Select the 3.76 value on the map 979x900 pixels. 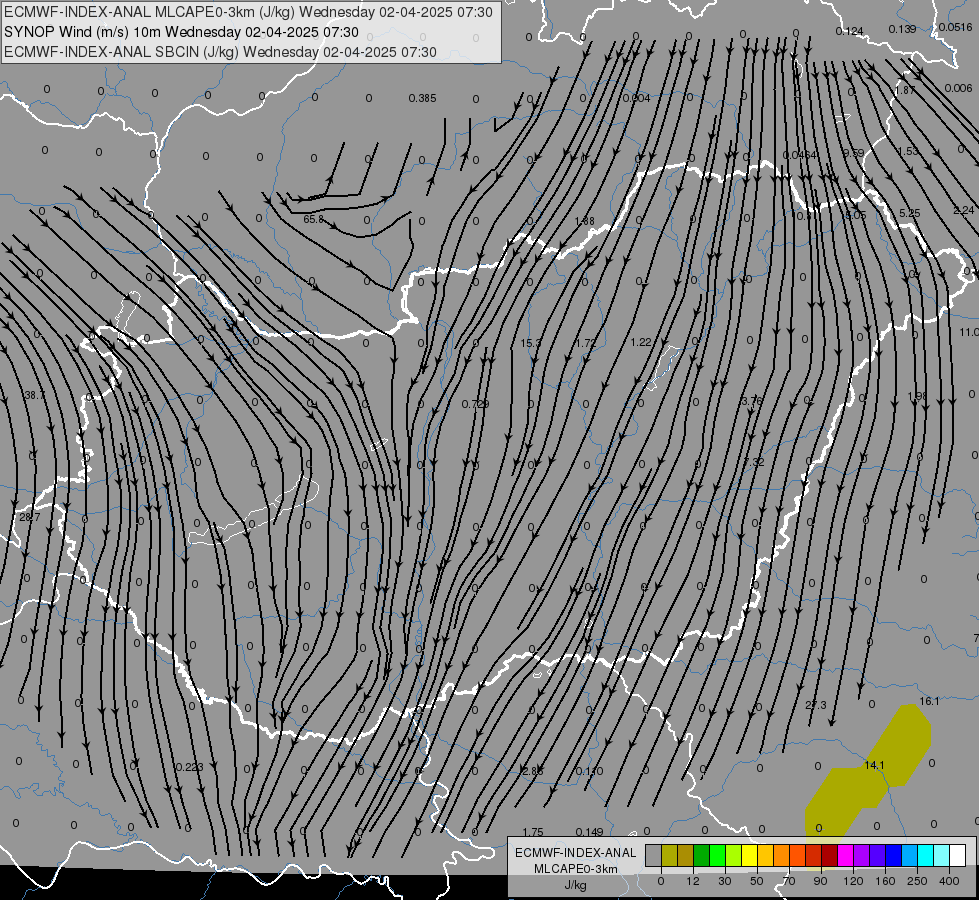click(x=751, y=401)
